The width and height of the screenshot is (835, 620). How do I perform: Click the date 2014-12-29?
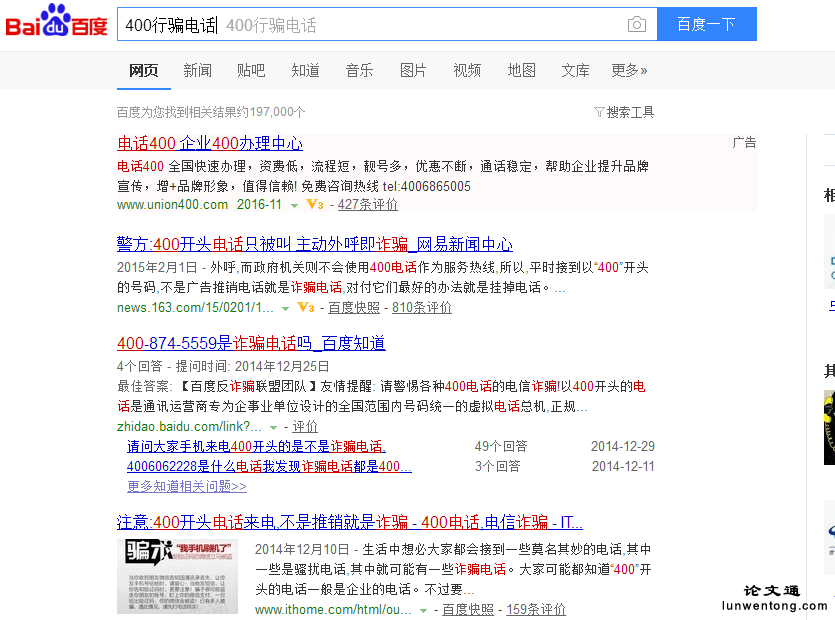[623, 446]
